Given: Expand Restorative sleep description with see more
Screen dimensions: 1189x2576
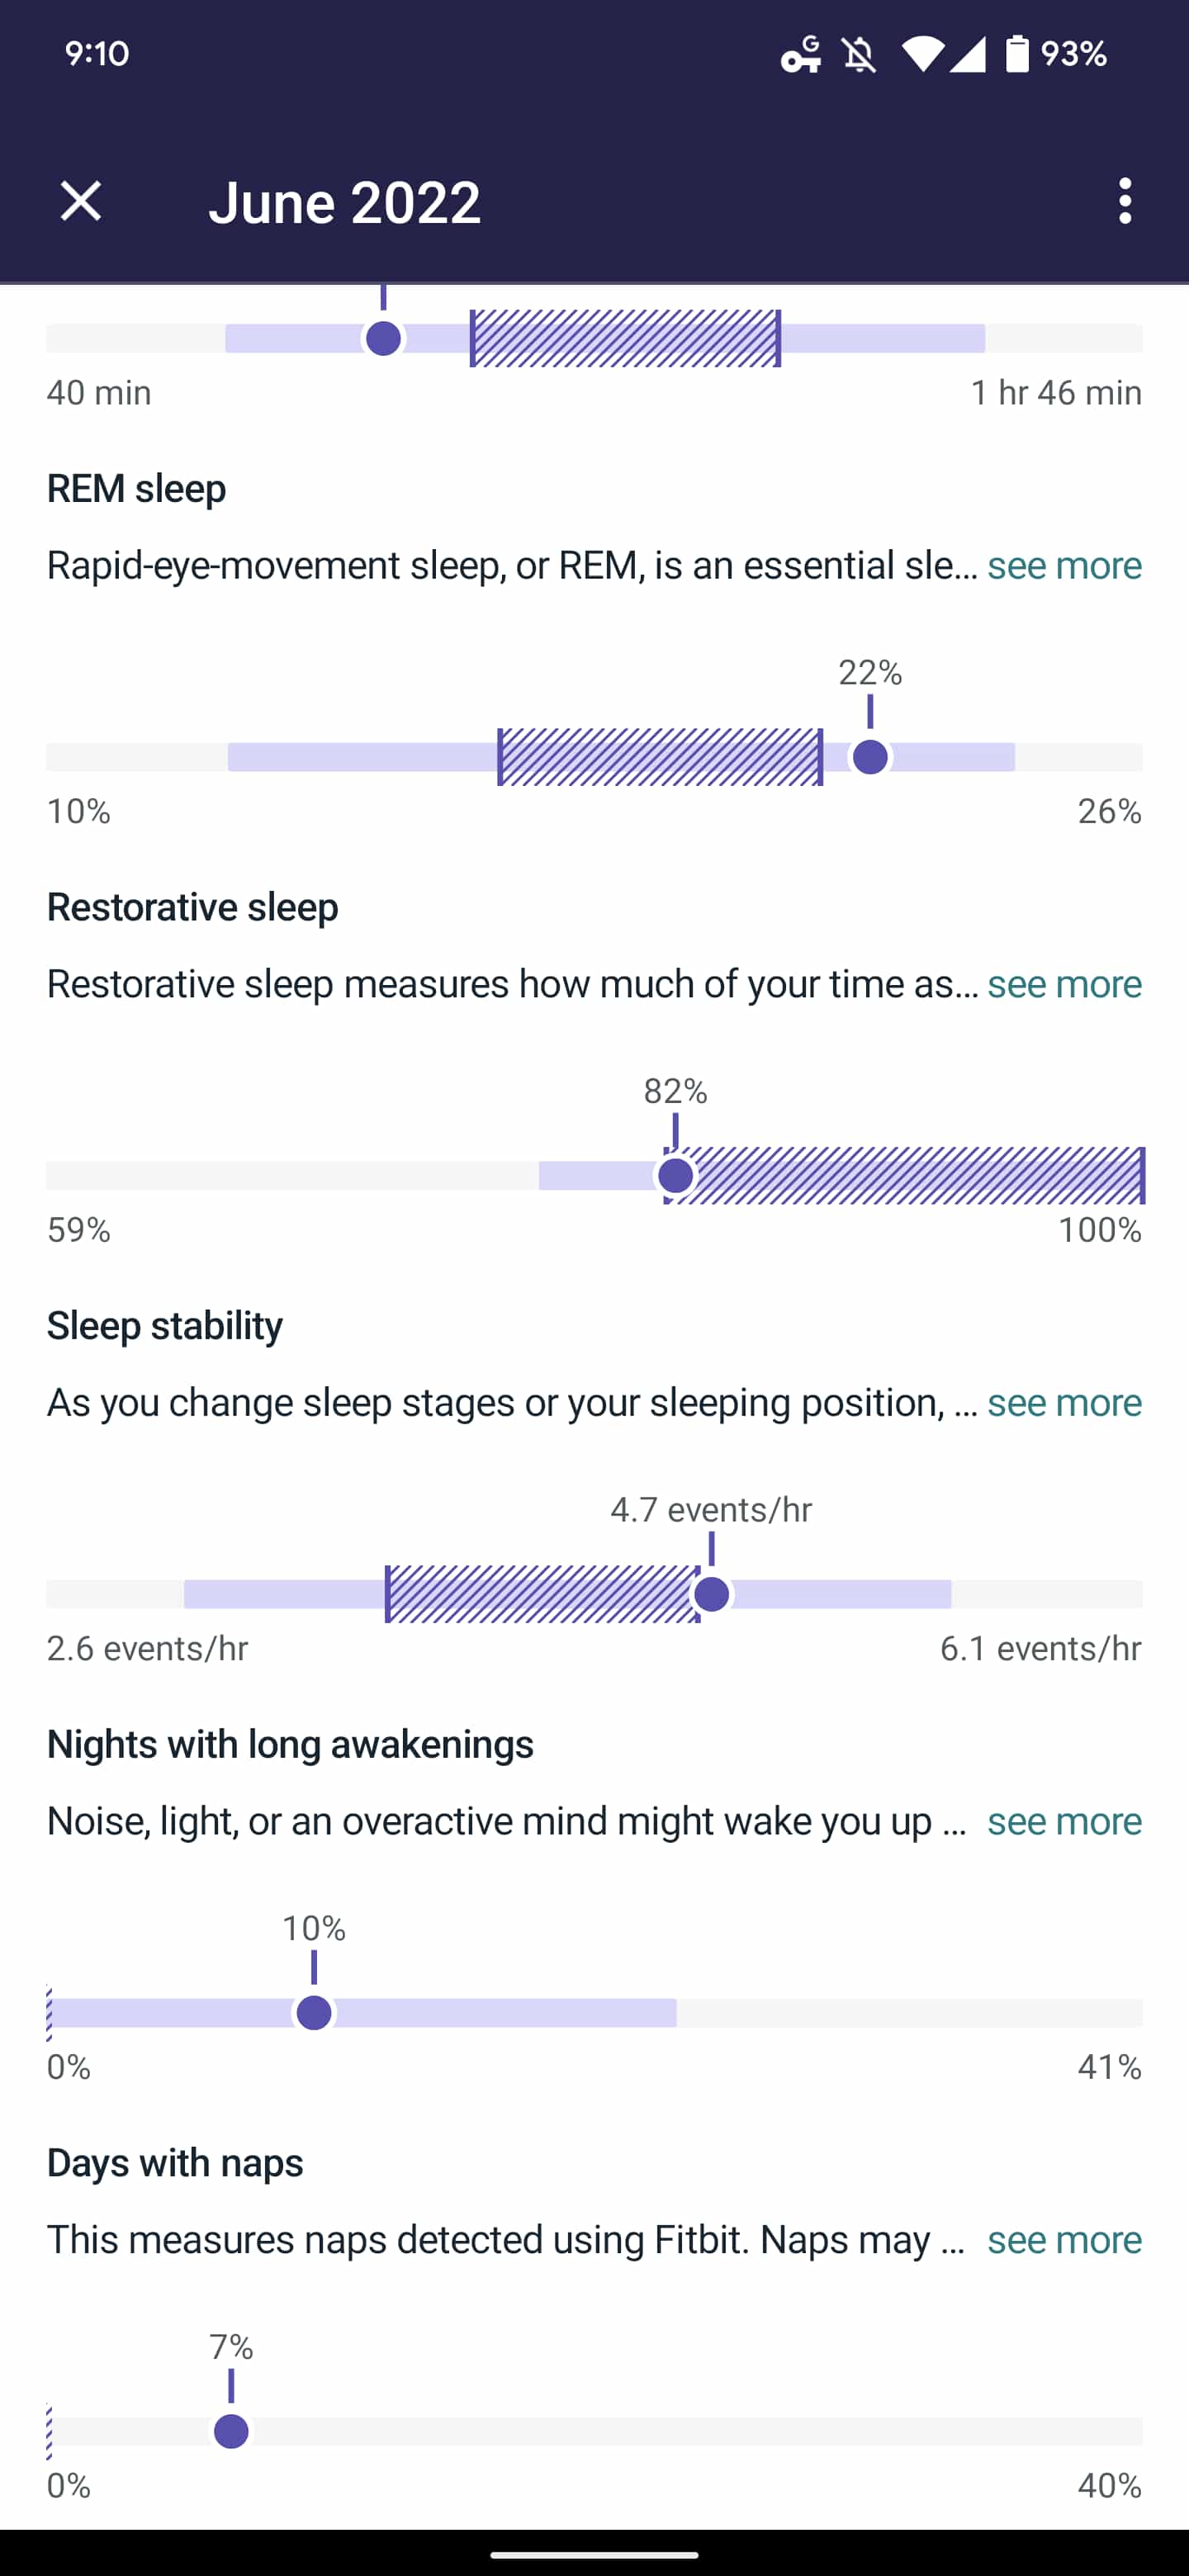Looking at the screenshot, I should click(x=1064, y=985).
